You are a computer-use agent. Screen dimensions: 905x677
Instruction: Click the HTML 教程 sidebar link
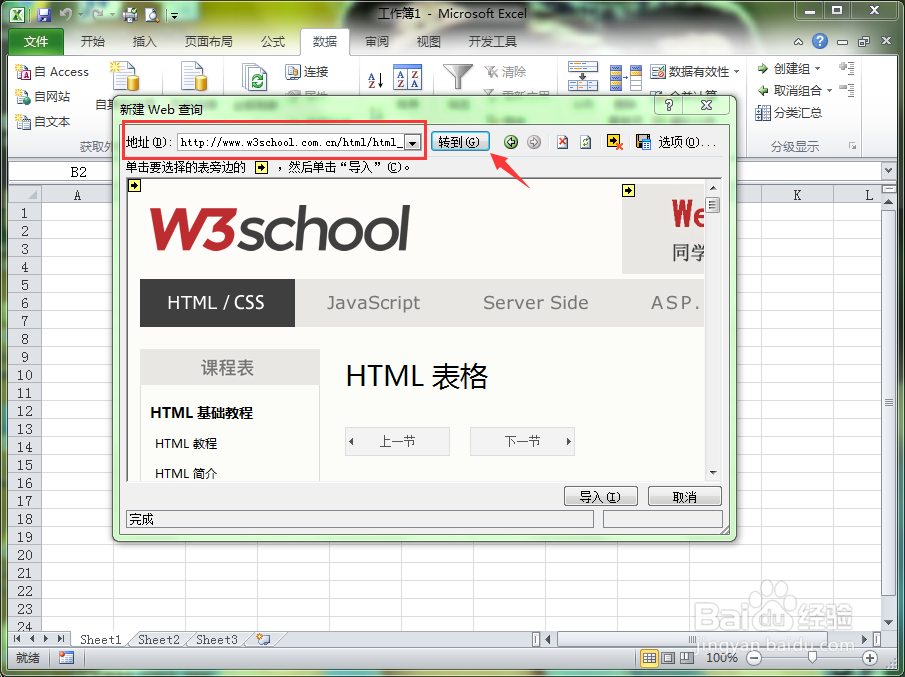coord(186,443)
